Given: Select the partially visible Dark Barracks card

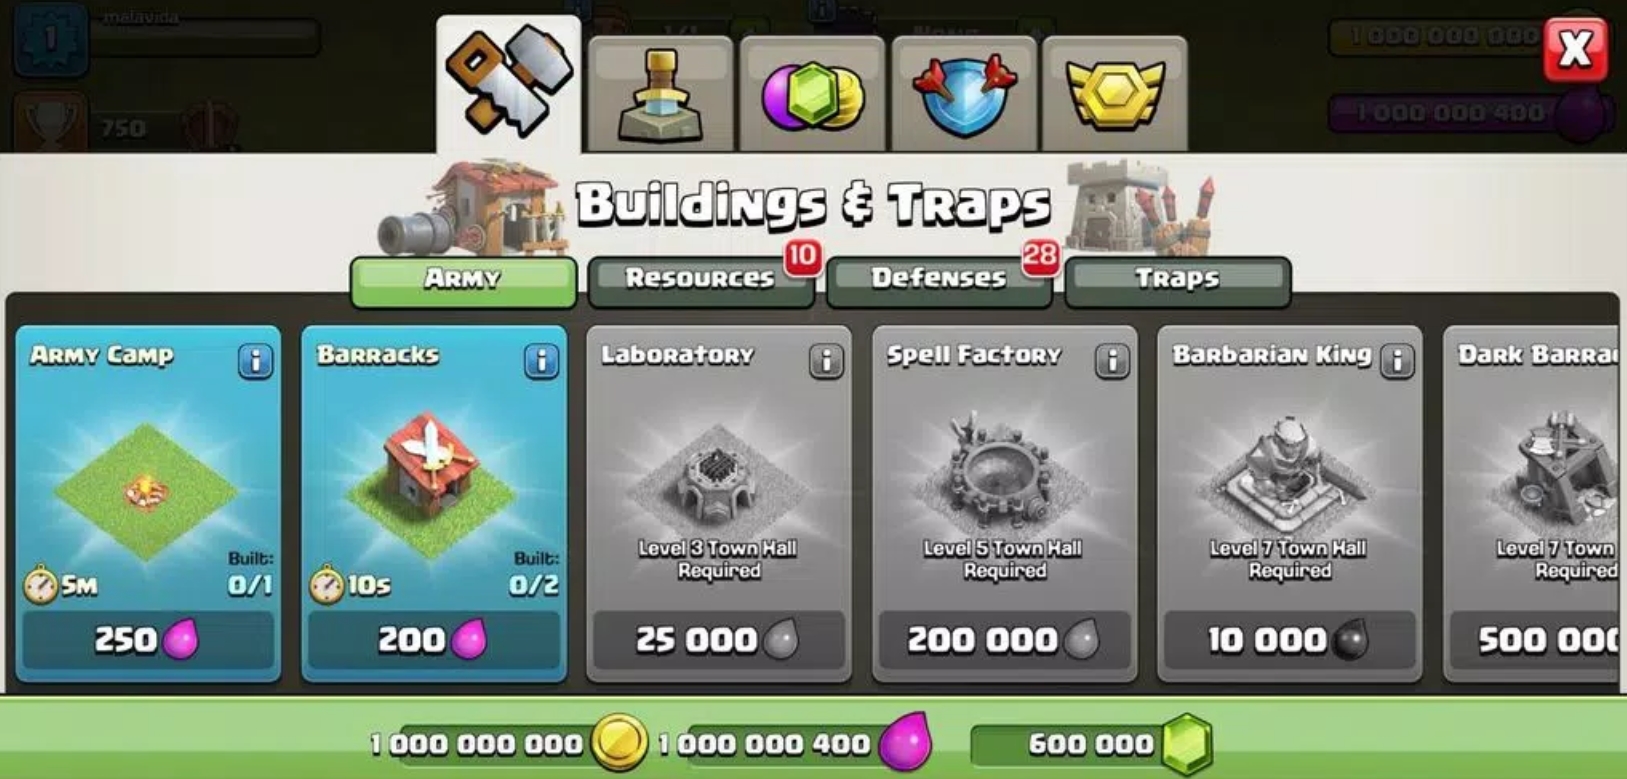Looking at the screenshot, I should point(1532,504).
